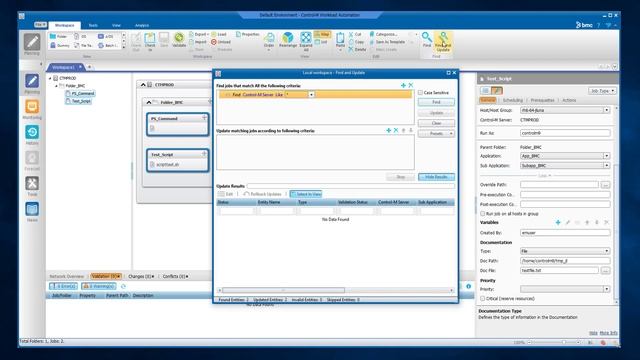640x360 pixels.
Task: Open the Monitoring domain in the left sidebar
Action: click(32, 107)
